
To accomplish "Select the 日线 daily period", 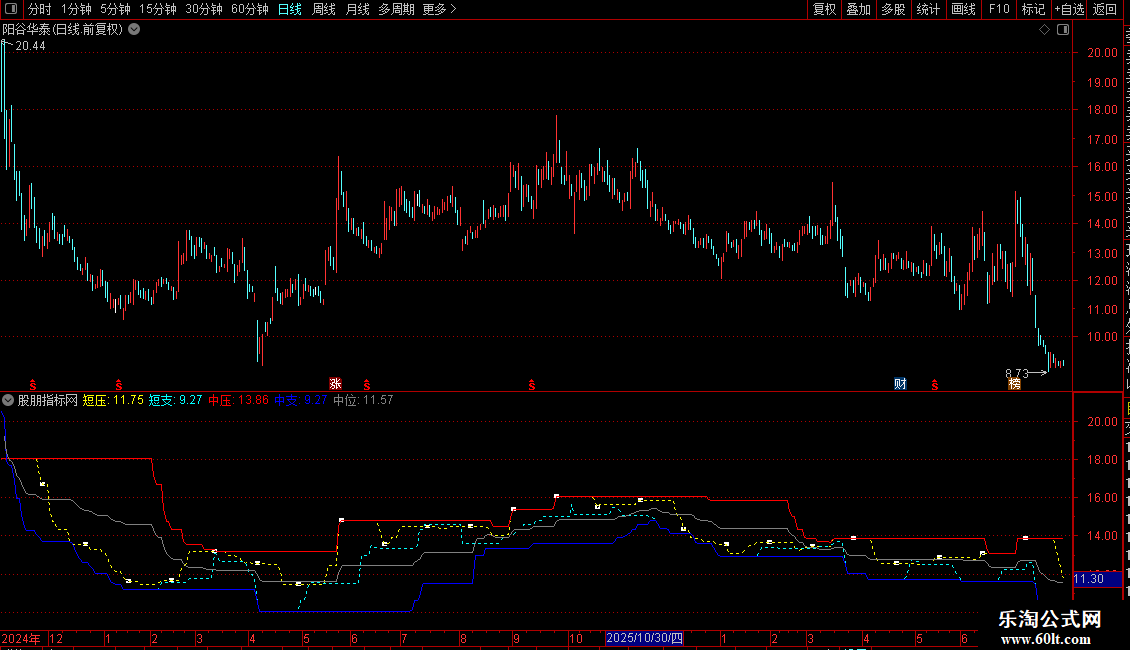I will (290, 9).
